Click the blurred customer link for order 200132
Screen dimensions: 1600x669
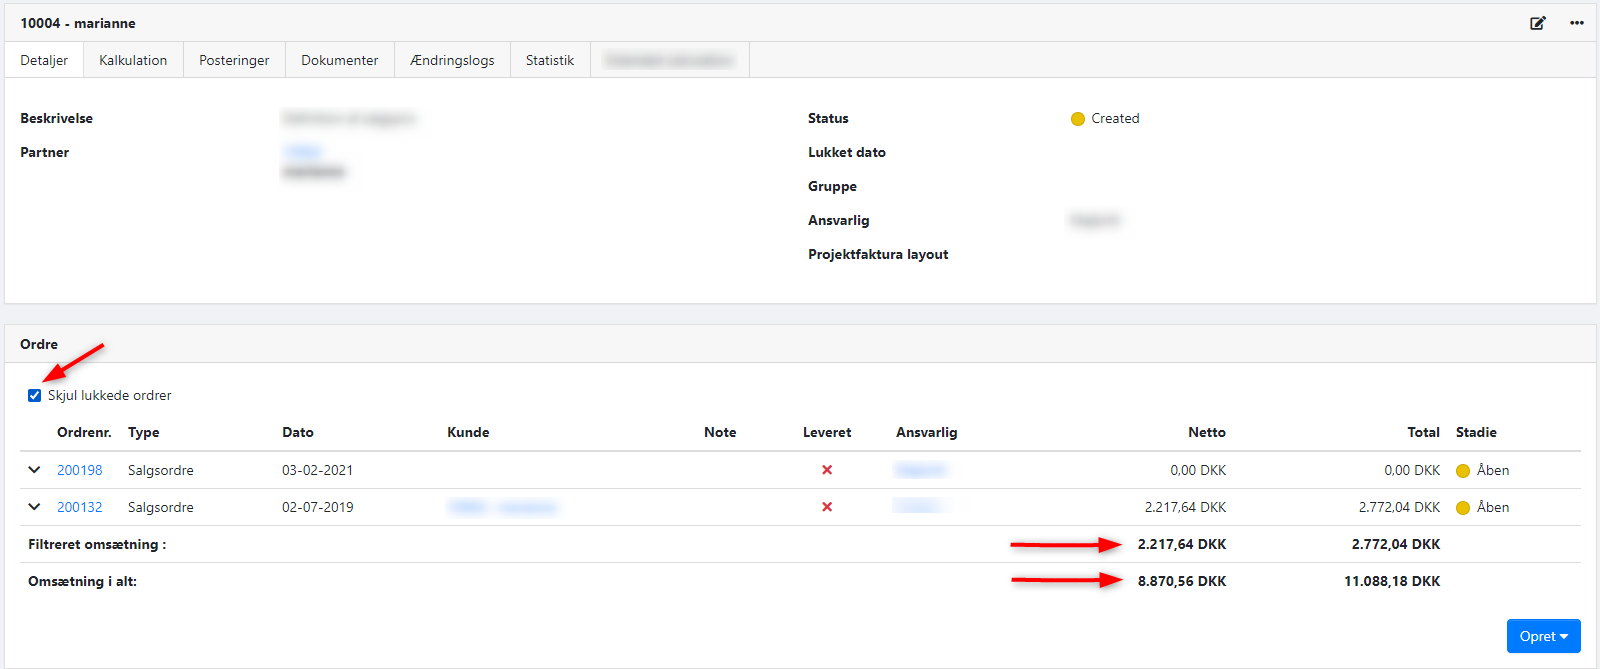point(502,507)
